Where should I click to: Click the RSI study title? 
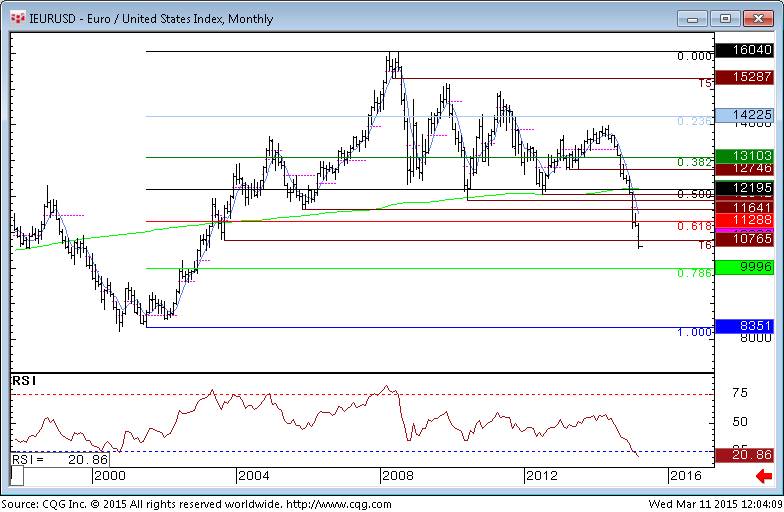coord(22,381)
